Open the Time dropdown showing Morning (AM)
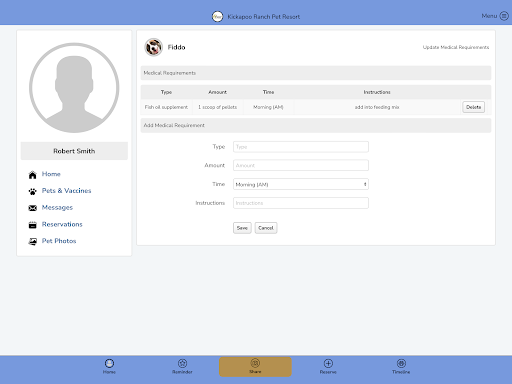The width and height of the screenshot is (512, 384). [301, 184]
